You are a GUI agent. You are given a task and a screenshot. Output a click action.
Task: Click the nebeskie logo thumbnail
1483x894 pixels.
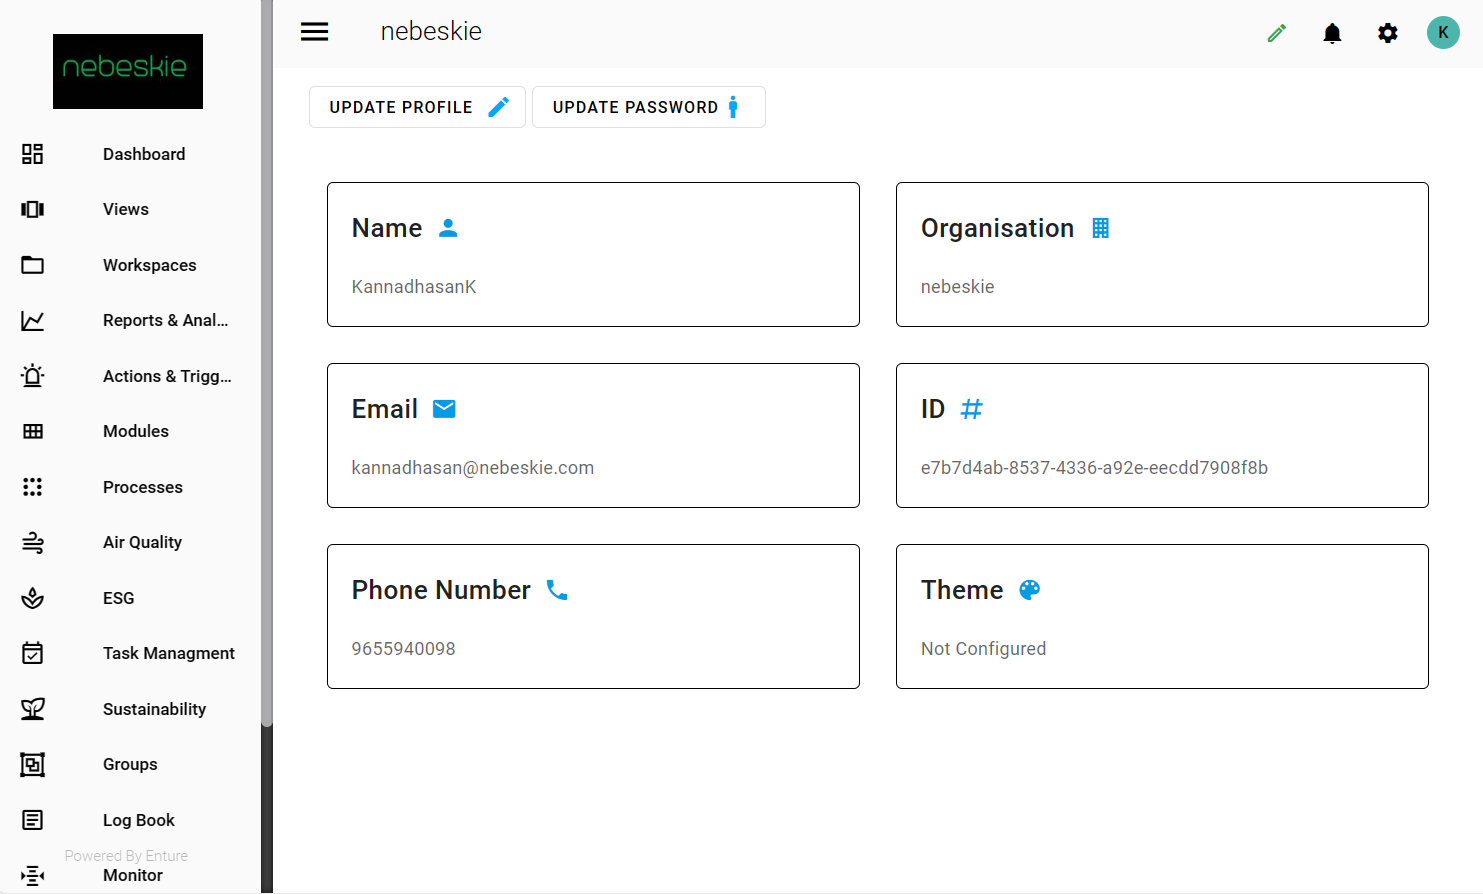click(128, 71)
